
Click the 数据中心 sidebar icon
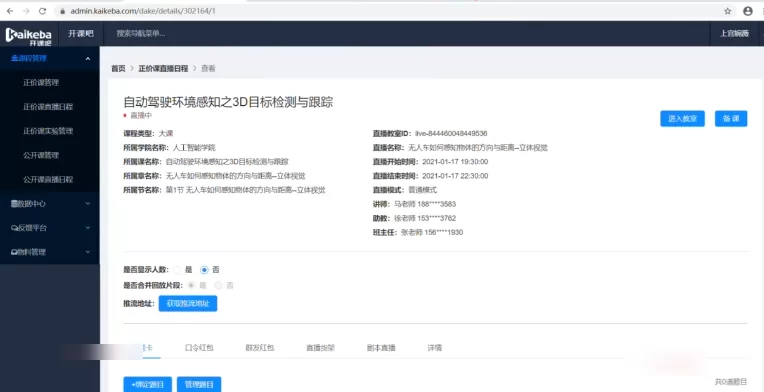click(14, 204)
